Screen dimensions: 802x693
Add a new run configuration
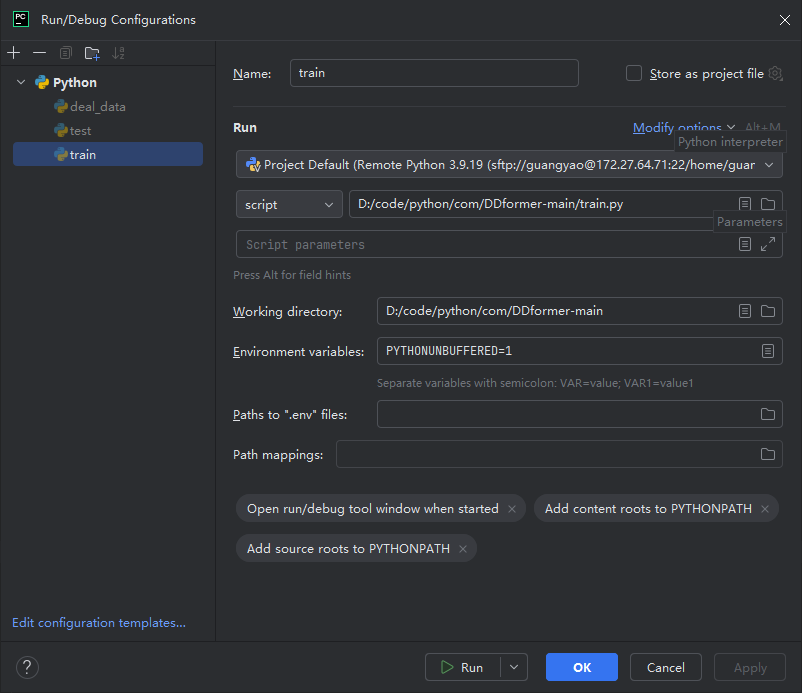(x=13, y=52)
